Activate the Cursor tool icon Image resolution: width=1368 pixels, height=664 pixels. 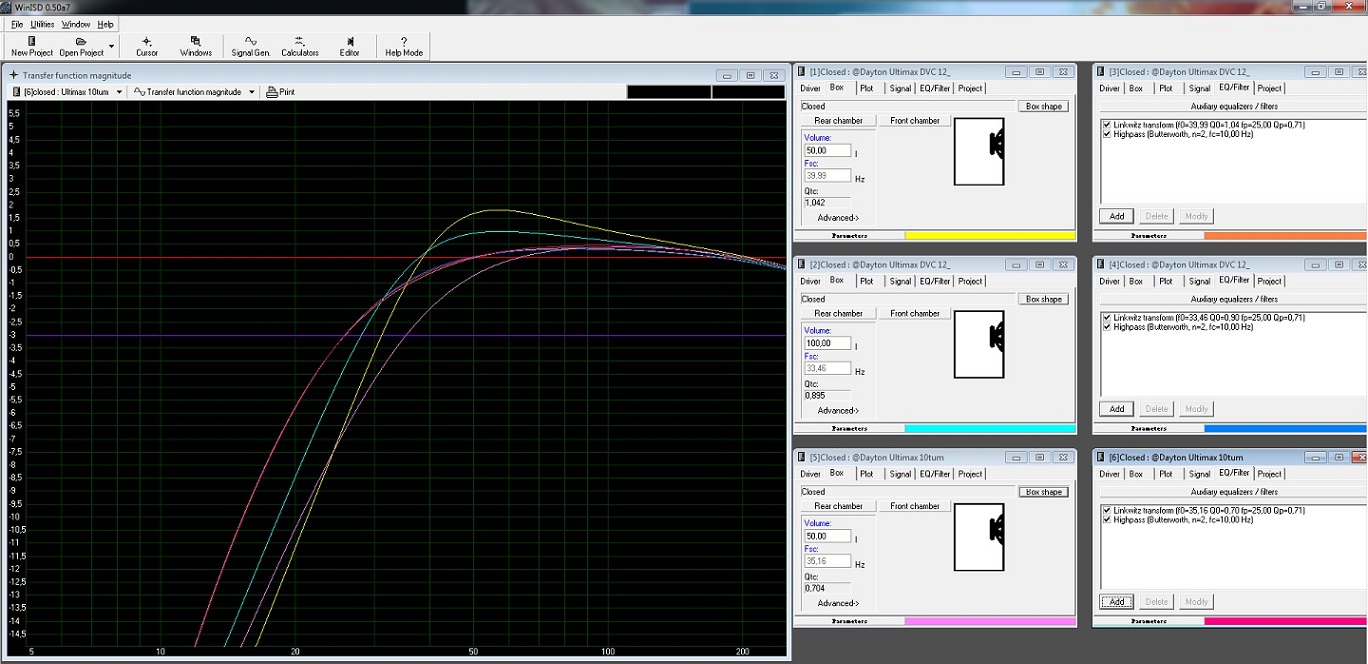[147, 41]
